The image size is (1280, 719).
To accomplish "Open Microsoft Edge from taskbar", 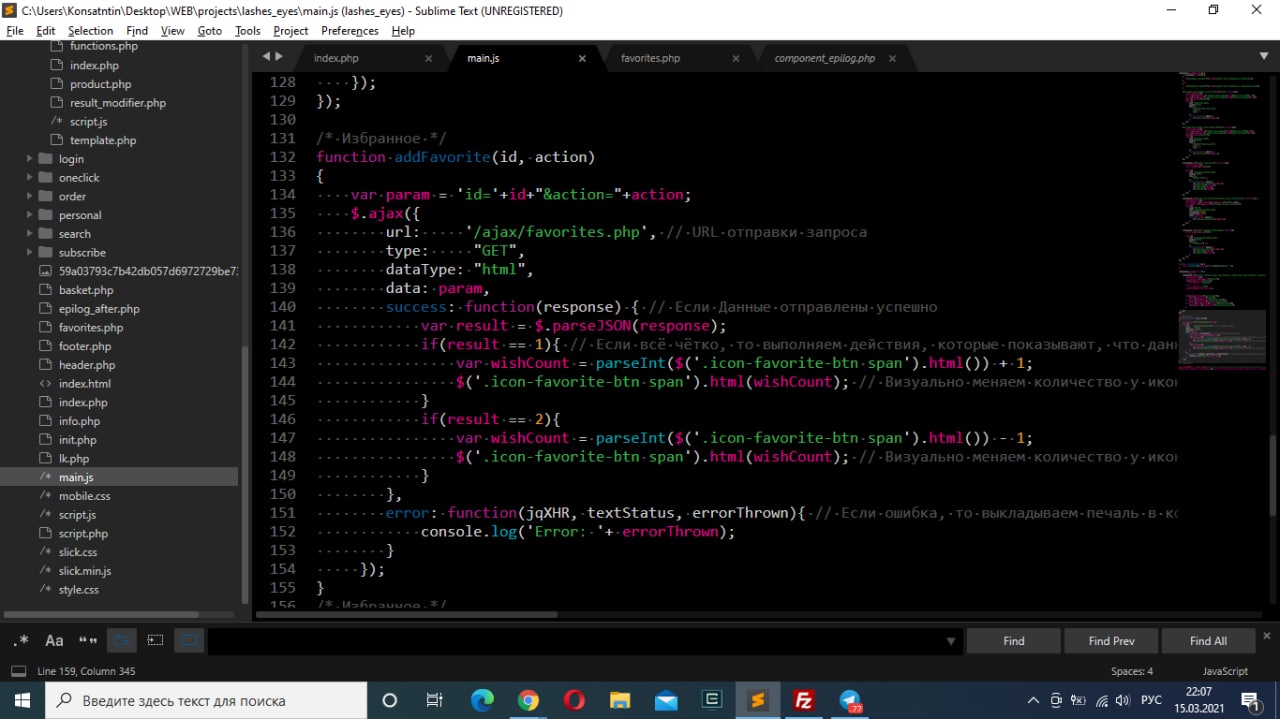I will [482, 700].
